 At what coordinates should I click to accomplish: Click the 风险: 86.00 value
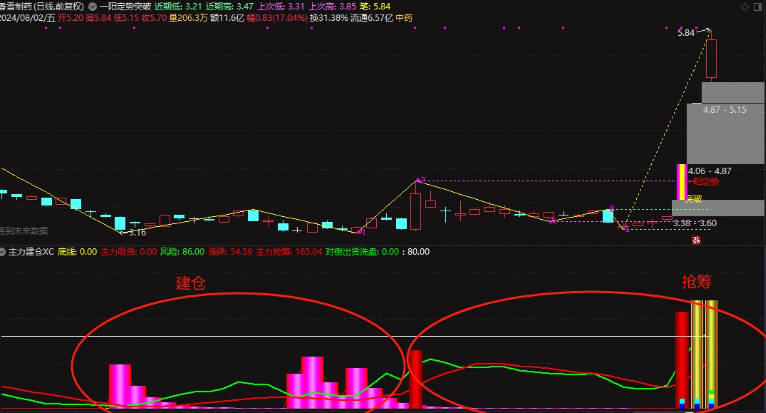point(182,252)
